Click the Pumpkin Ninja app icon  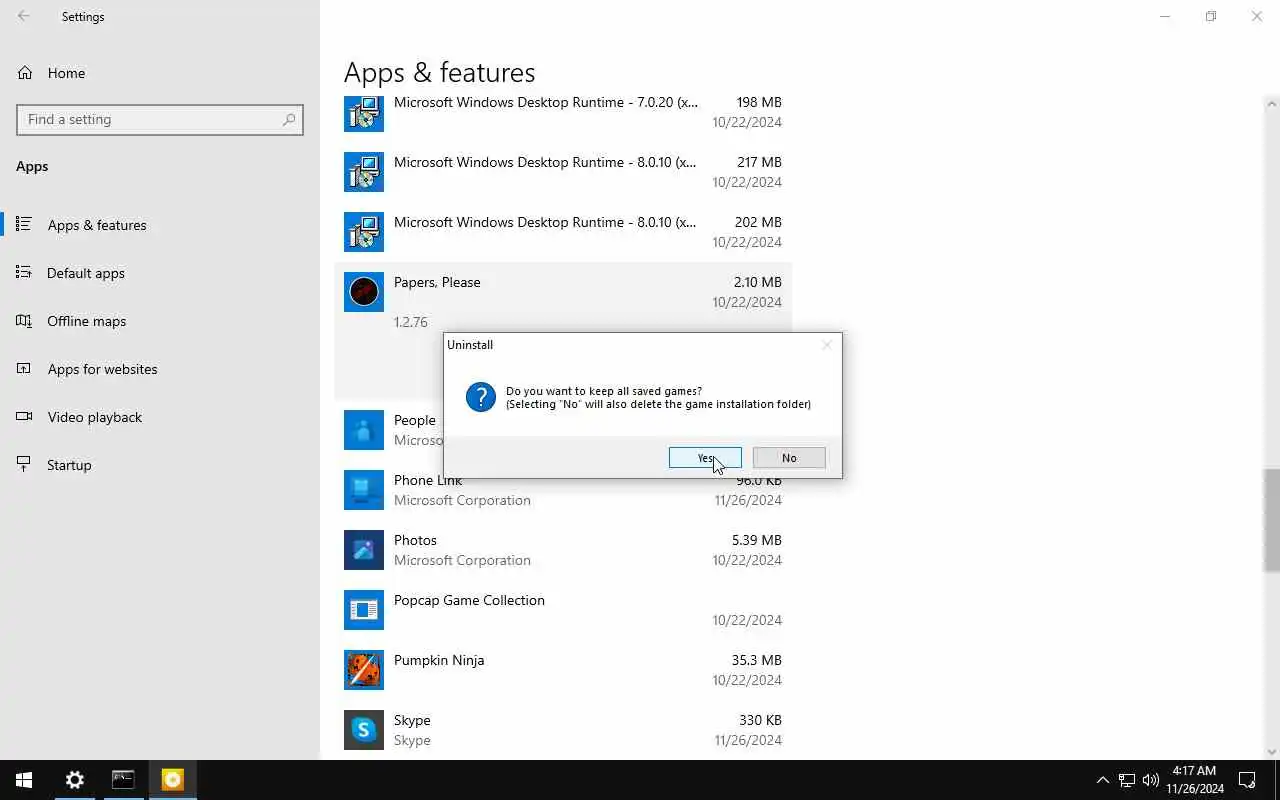click(364, 670)
